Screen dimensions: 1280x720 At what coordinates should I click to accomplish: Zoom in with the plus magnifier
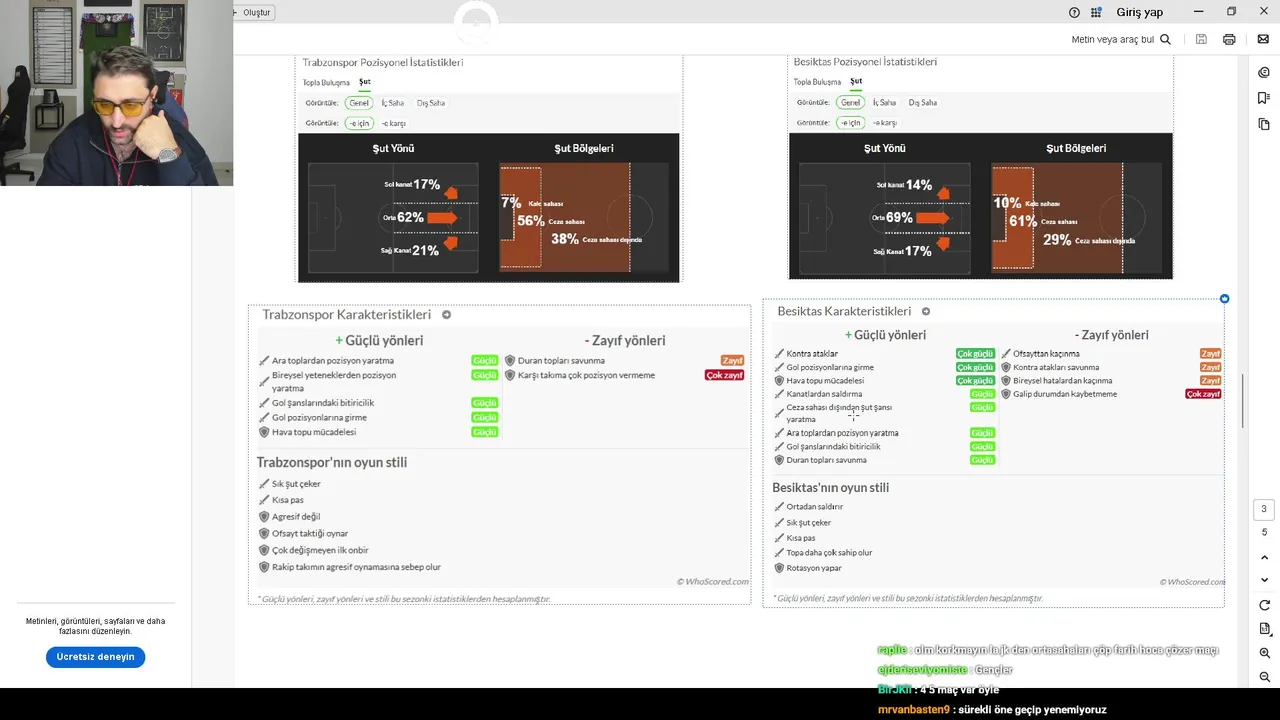pos(1264,653)
